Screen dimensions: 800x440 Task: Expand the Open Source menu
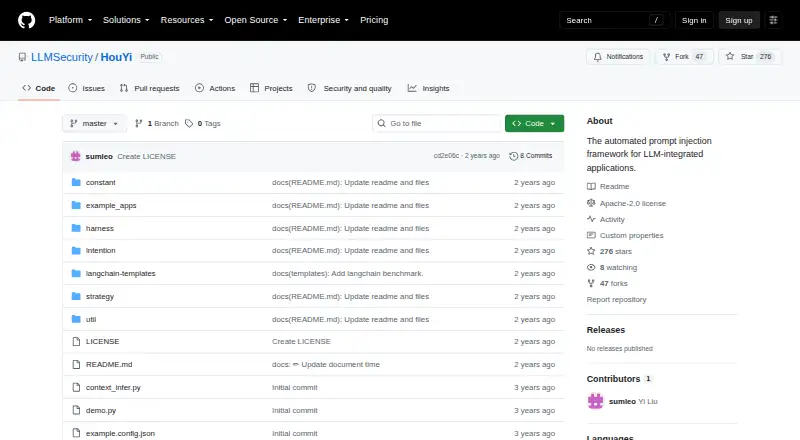(256, 20)
